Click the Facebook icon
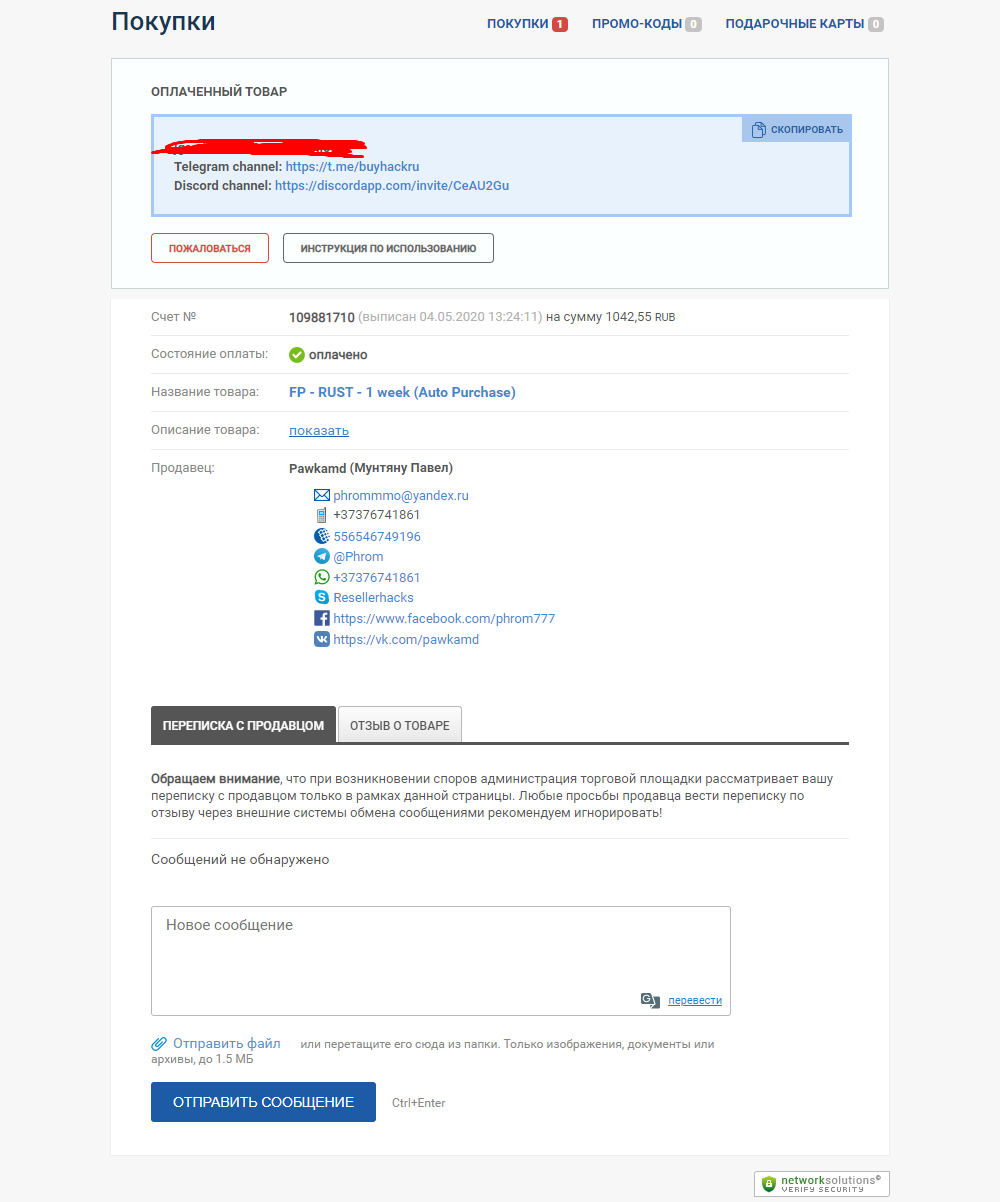1000x1202 pixels. [321, 618]
